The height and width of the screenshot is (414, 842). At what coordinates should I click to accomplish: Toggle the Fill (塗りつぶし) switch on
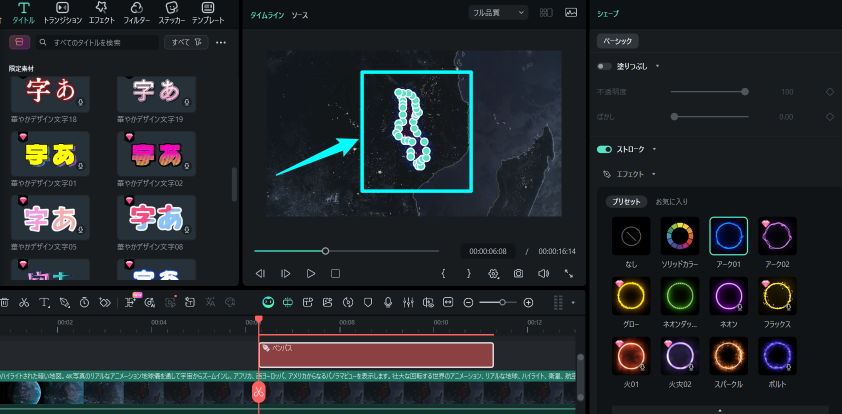click(x=604, y=66)
